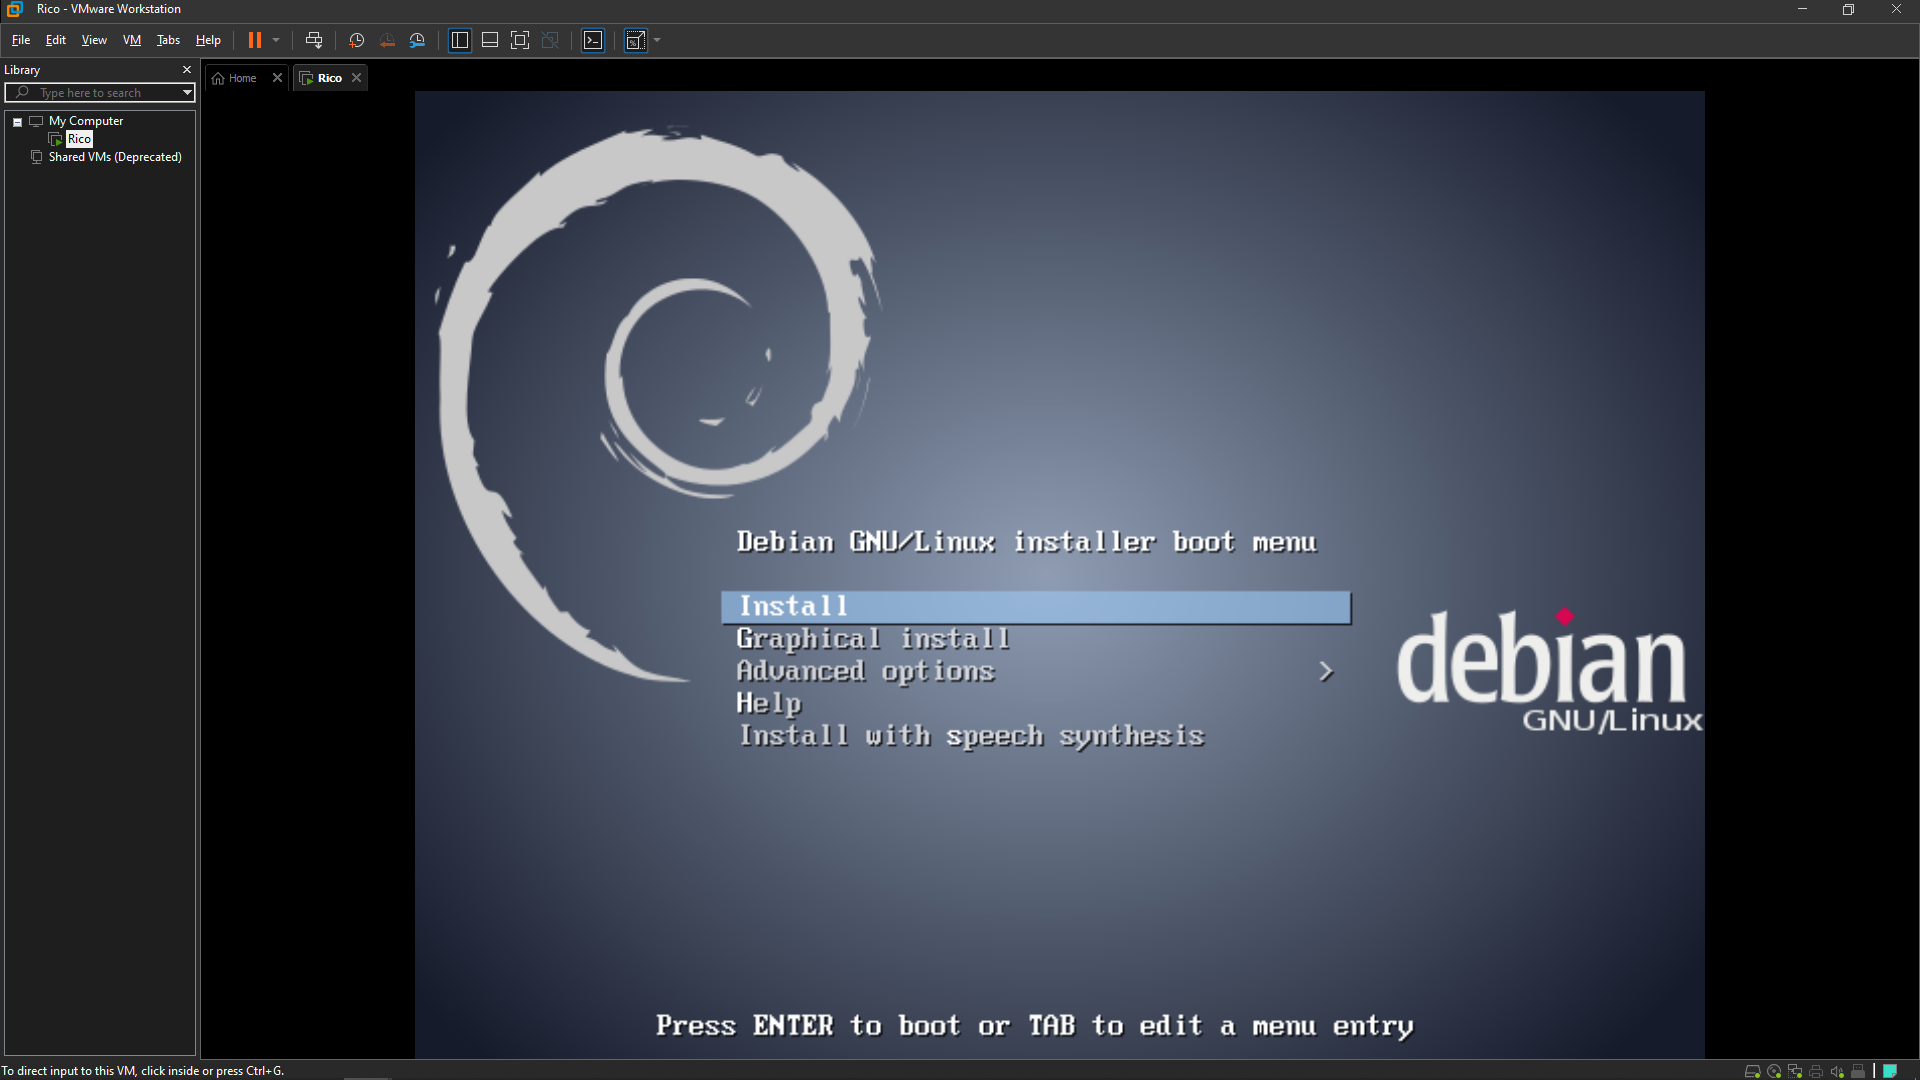Open the VM menu
This screenshot has height=1080, width=1920.
pos(131,40)
